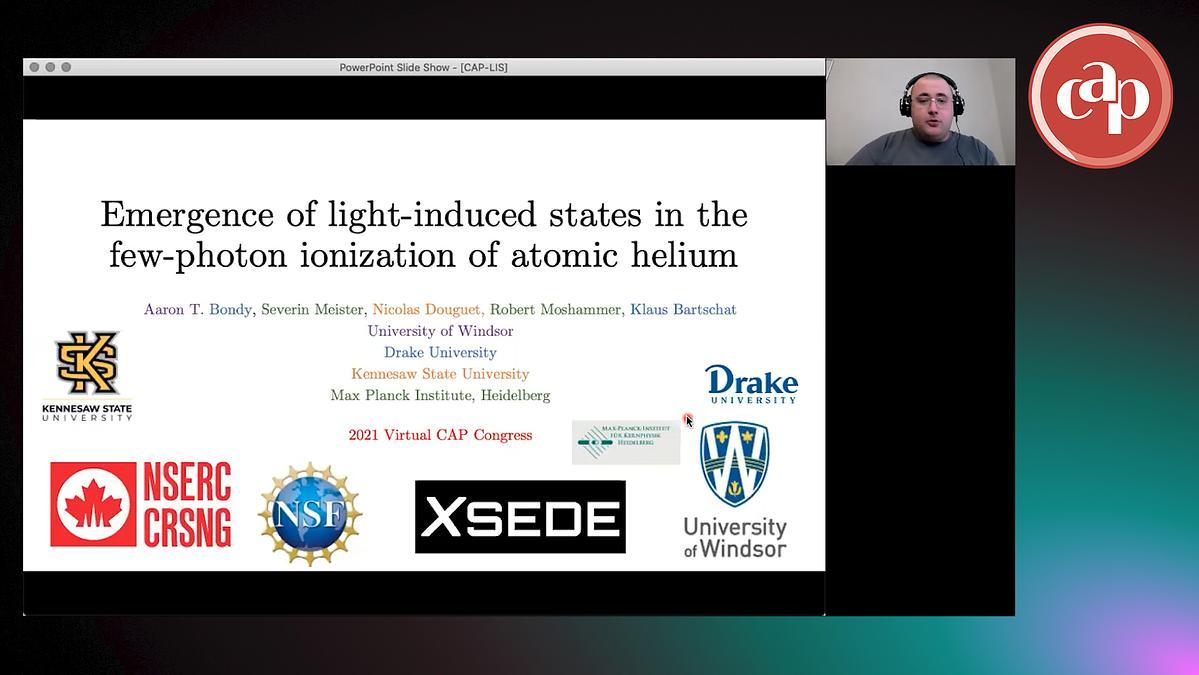Click 'Max Planck Institute, Heidelberg' text
This screenshot has height=675, width=1199.
(440, 395)
